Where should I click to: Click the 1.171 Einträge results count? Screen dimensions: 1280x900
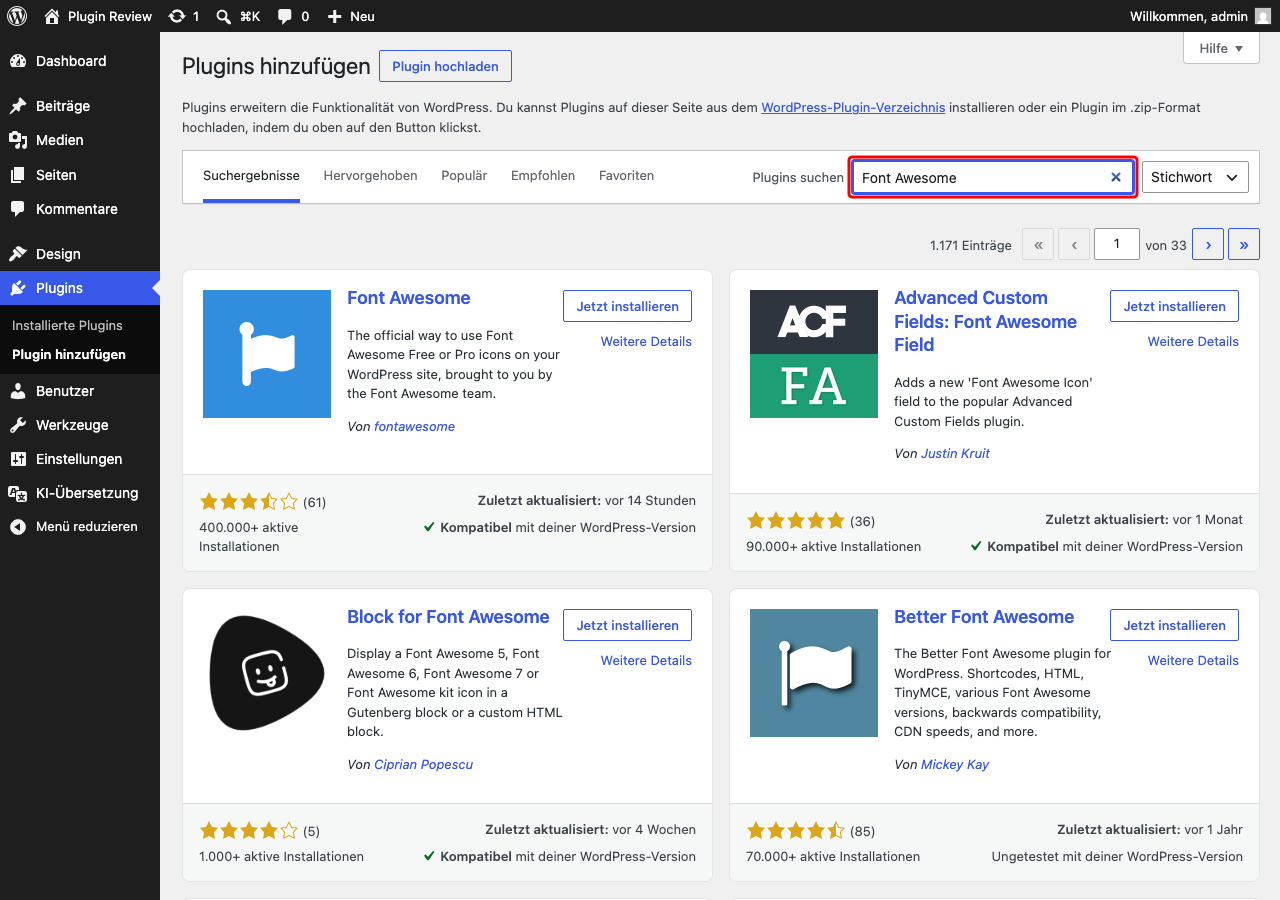click(x=970, y=245)
